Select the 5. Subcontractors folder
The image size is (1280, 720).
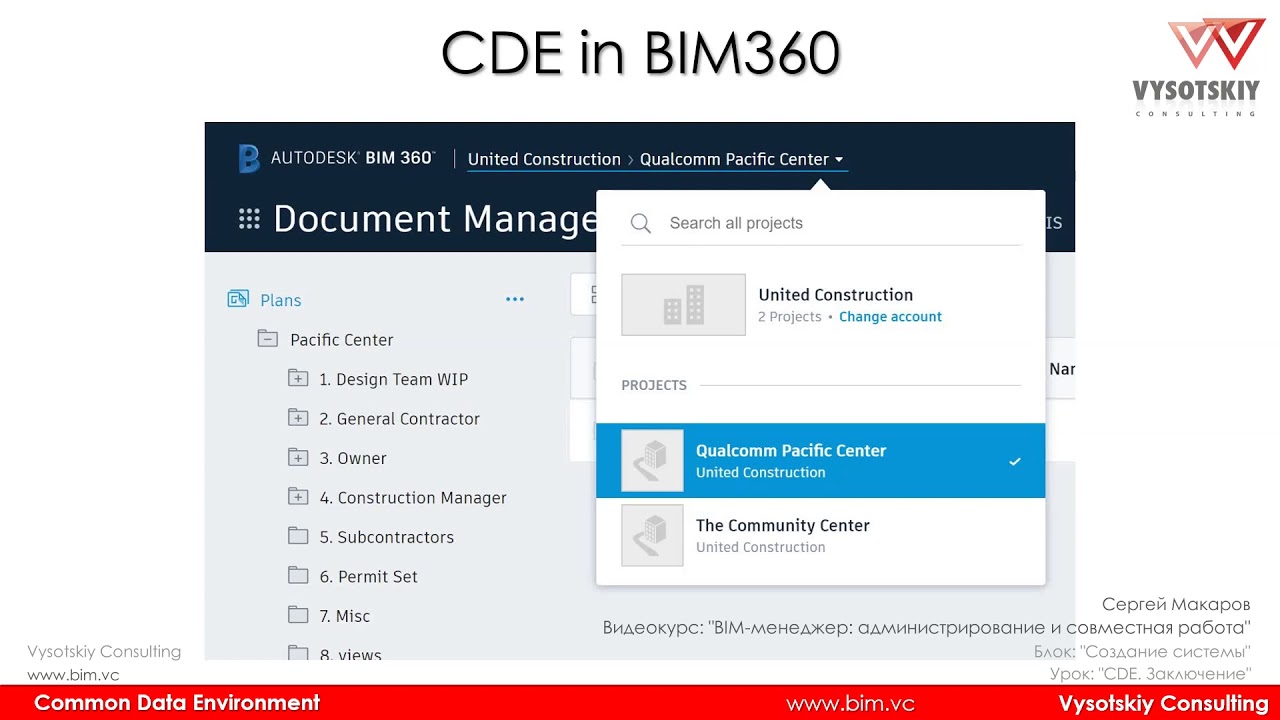tap(386, 537)
